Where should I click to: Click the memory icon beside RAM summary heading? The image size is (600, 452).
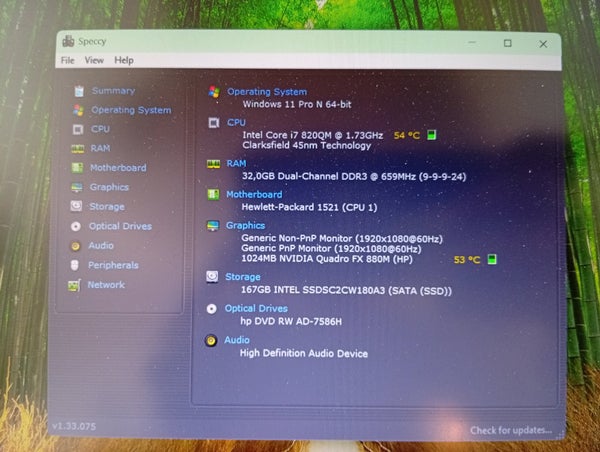(213, 164)
